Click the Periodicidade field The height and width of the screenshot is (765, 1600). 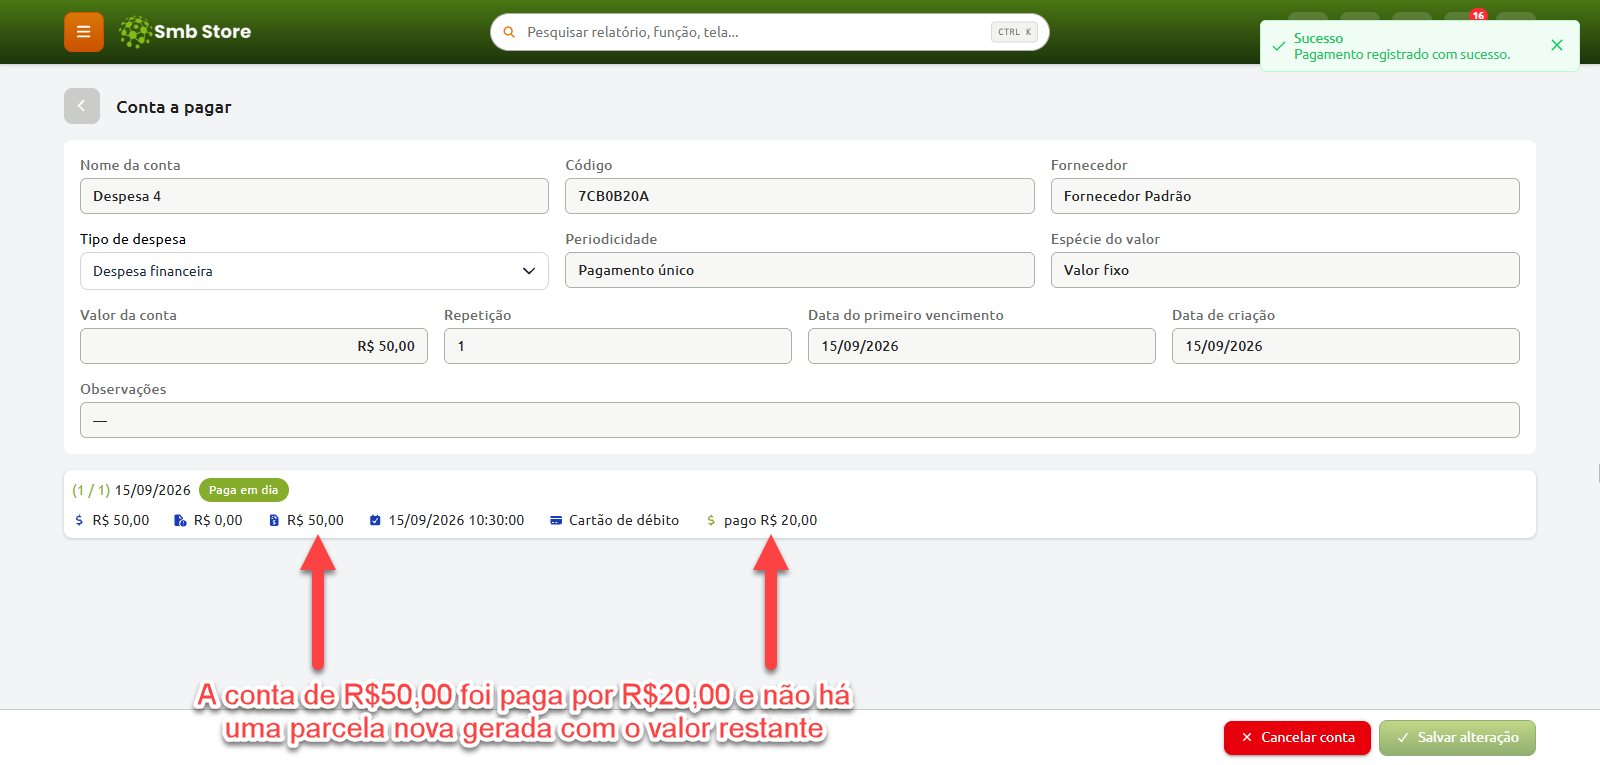[x=799, y=270]
